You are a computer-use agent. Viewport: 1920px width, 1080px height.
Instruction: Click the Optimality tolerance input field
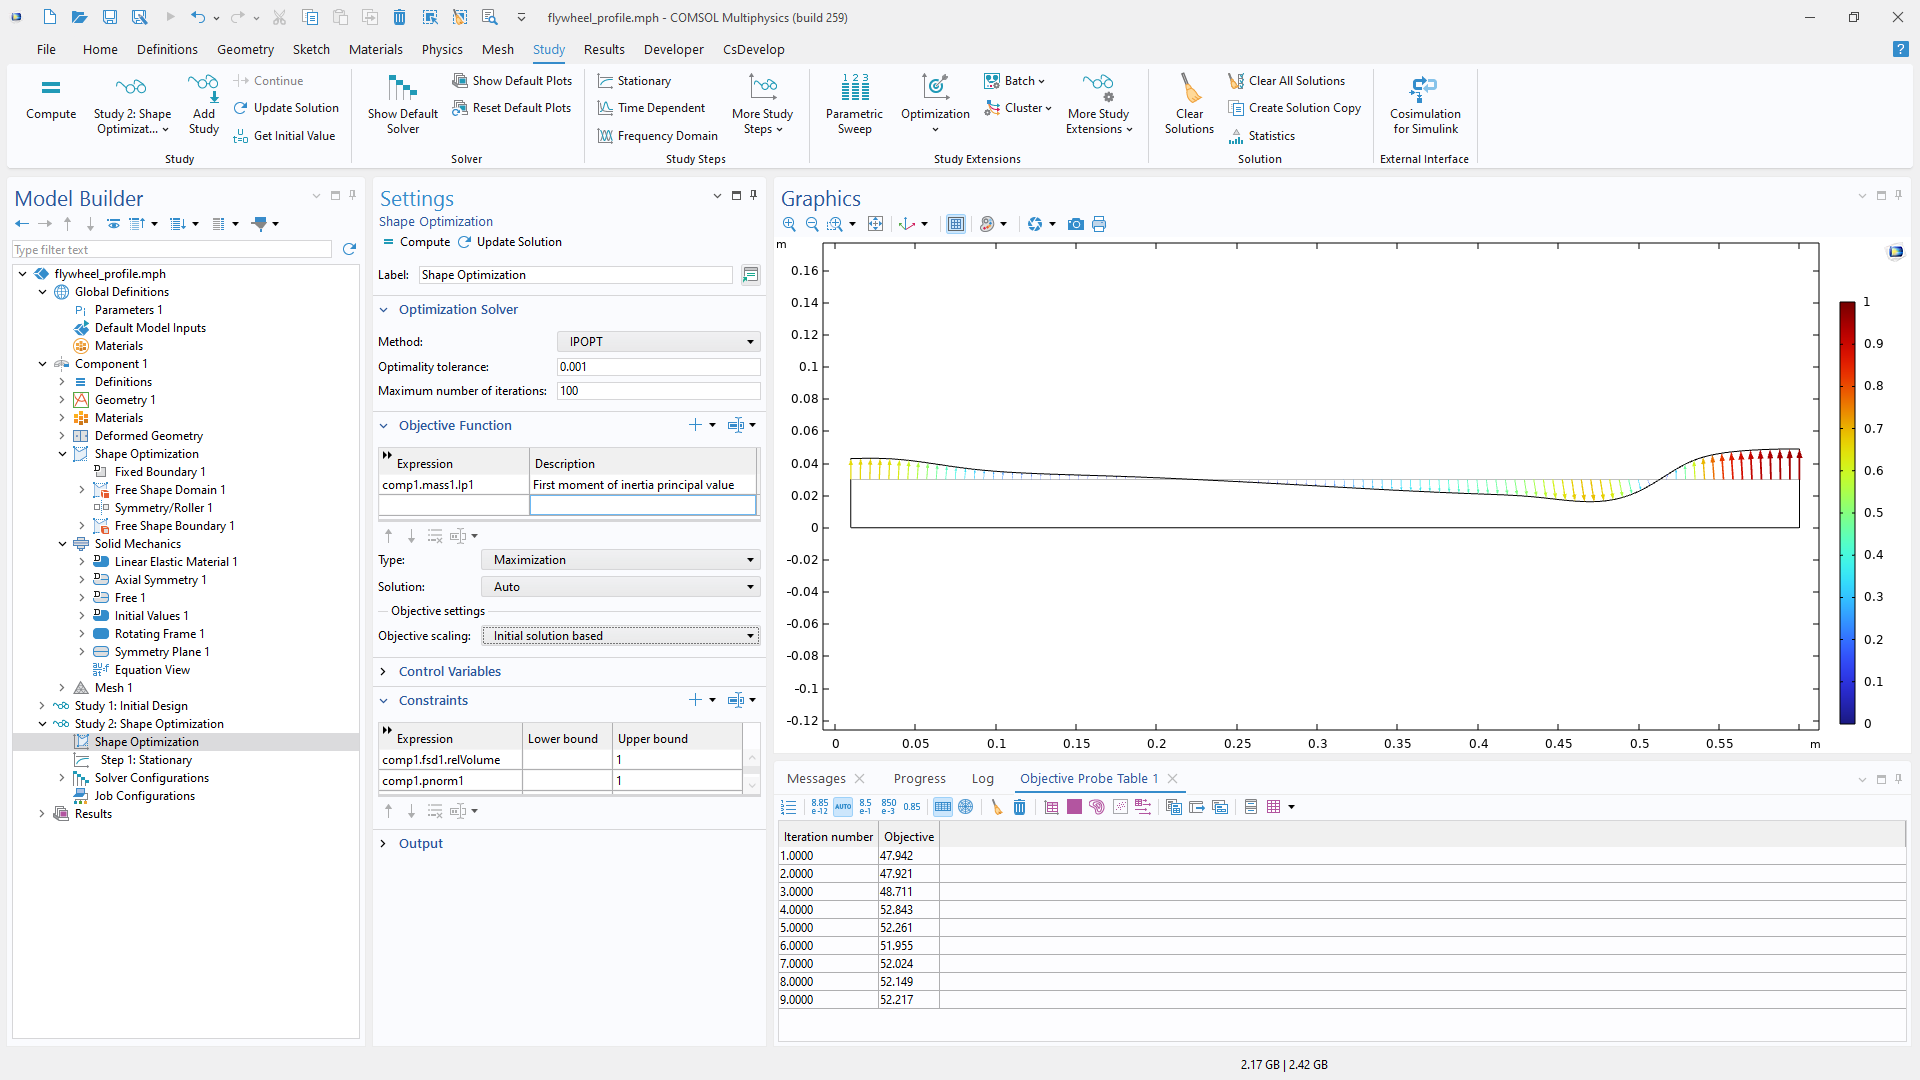click(658, 367)
